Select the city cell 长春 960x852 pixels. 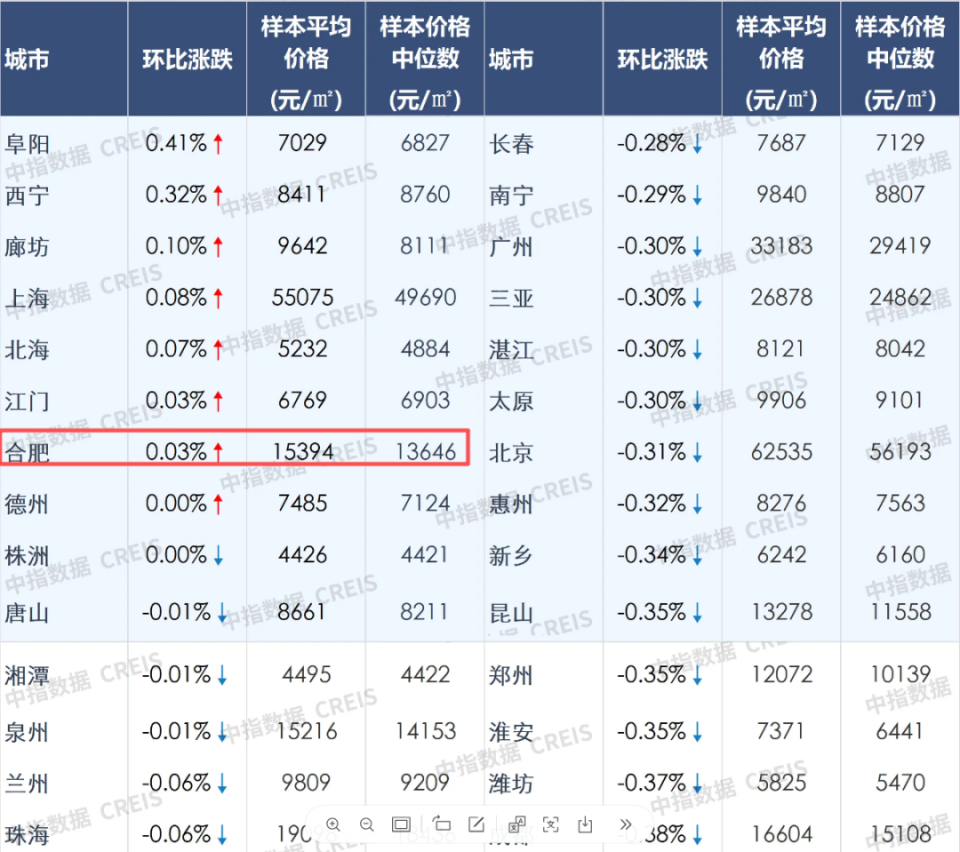(511, 144)
